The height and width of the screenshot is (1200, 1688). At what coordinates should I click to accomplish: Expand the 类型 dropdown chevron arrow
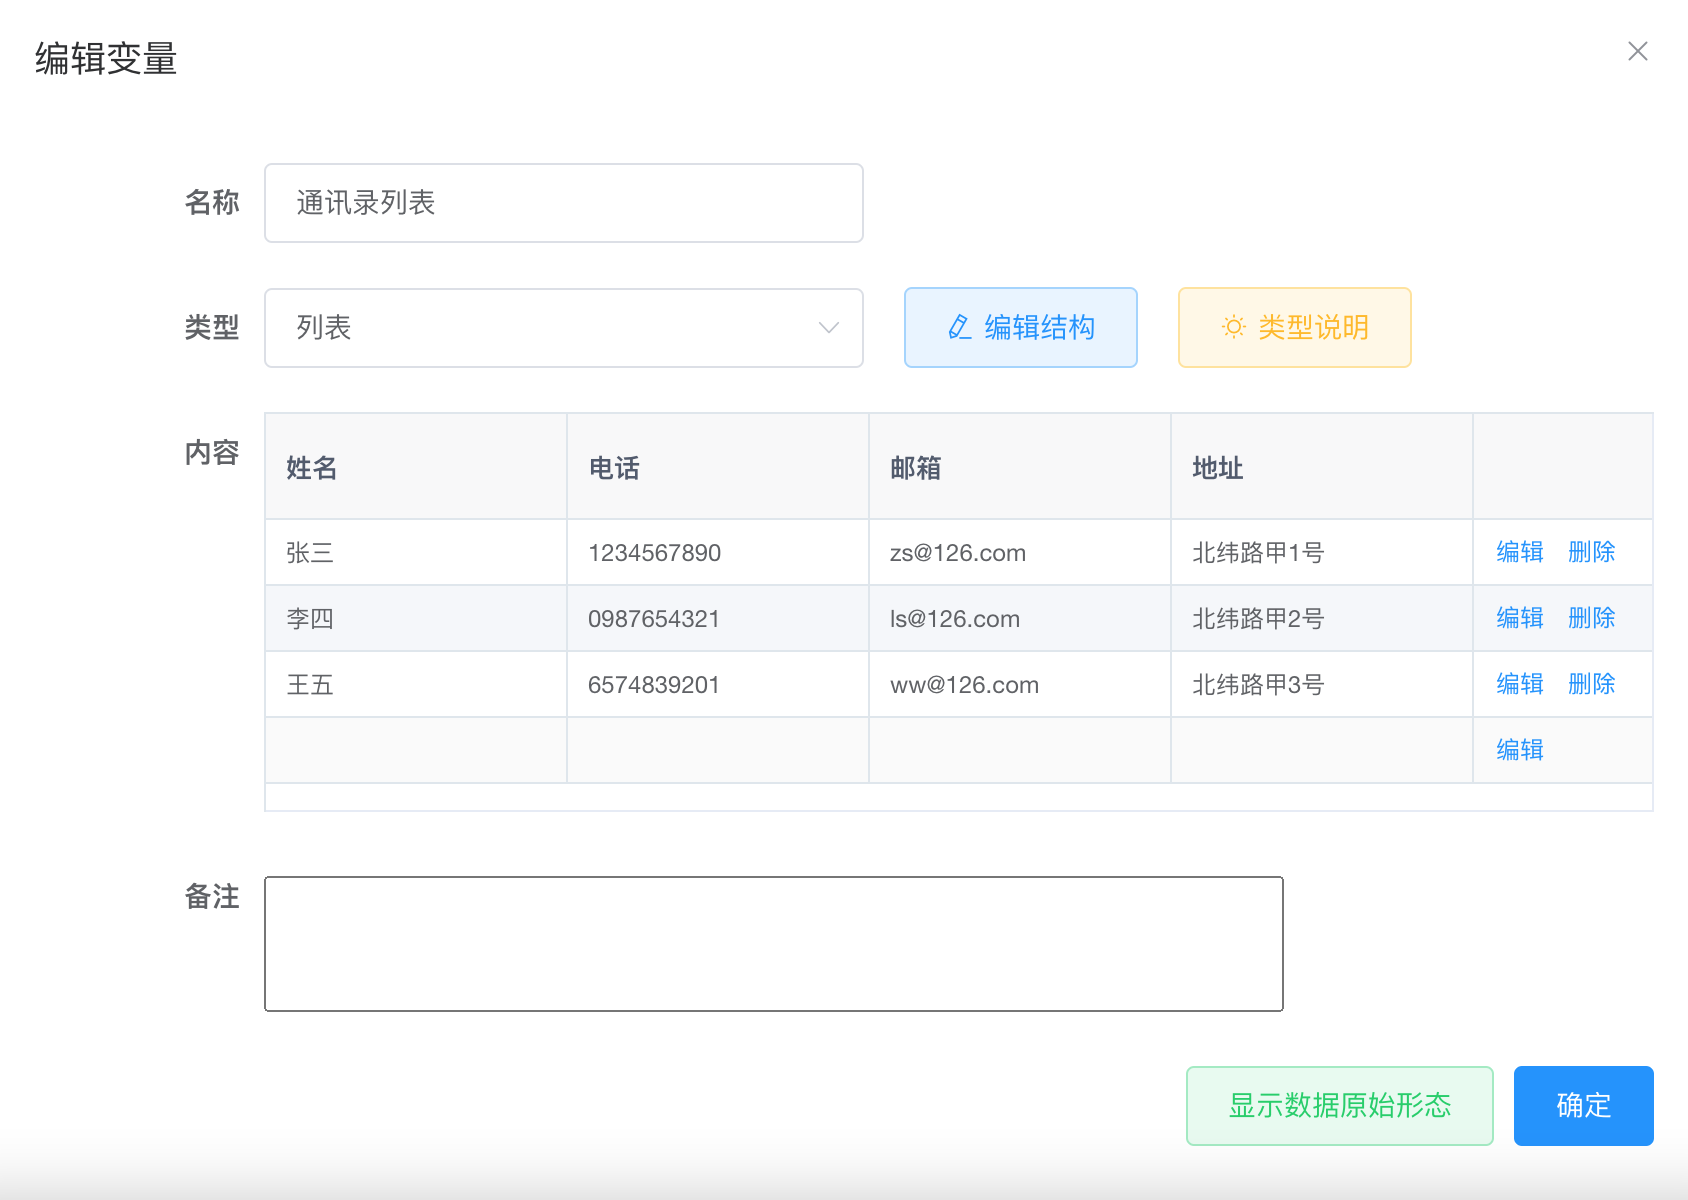pyautogui.click(x=828, y=328)
